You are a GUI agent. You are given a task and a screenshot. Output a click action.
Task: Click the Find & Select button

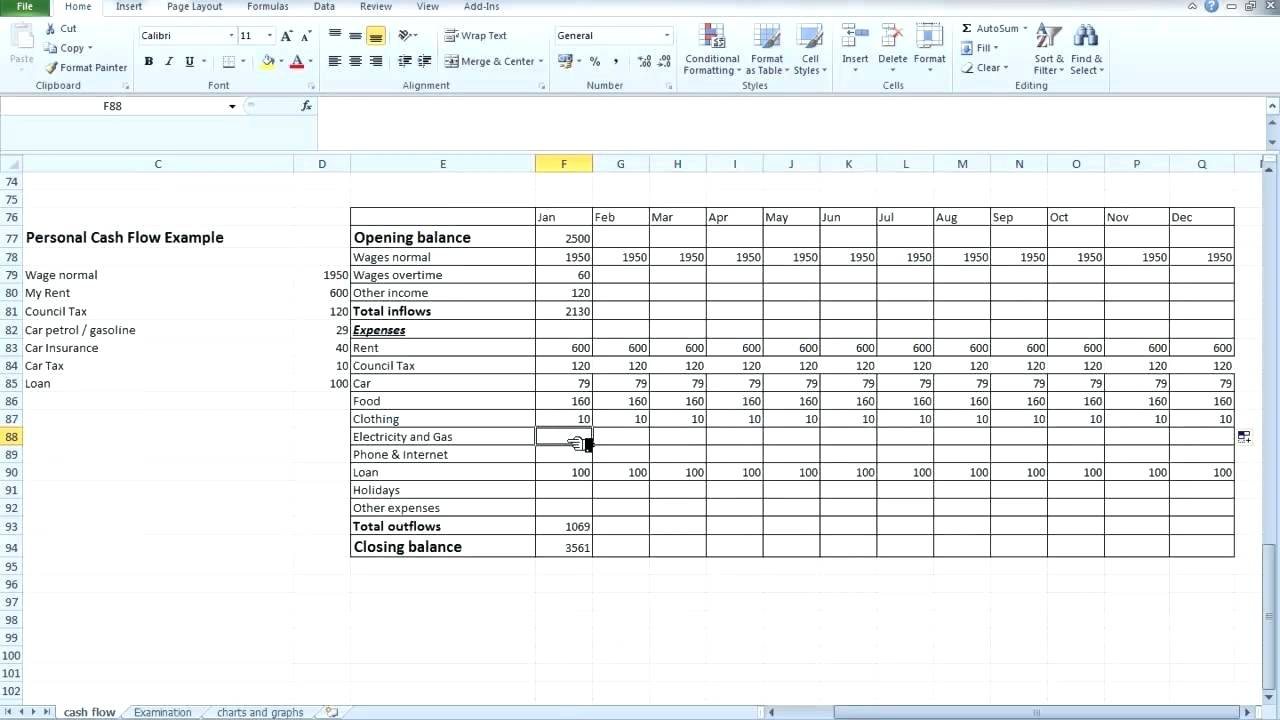(1086, 50)
